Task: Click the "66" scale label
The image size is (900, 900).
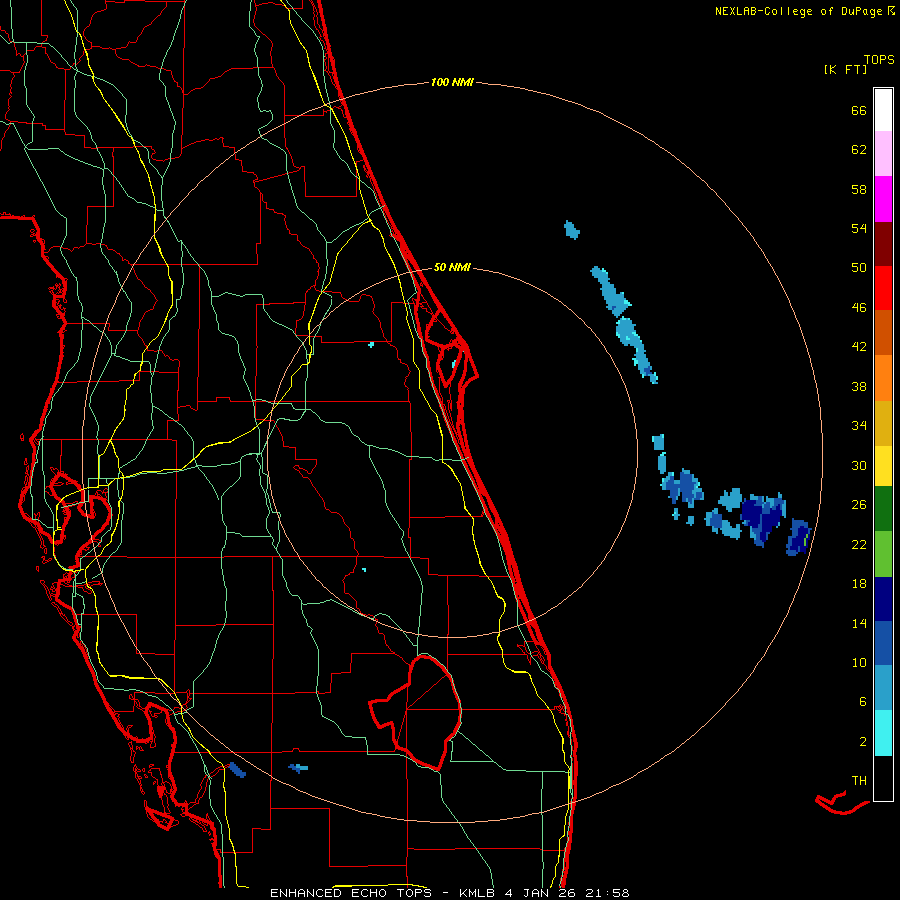Action: click(x=859, y=110)
